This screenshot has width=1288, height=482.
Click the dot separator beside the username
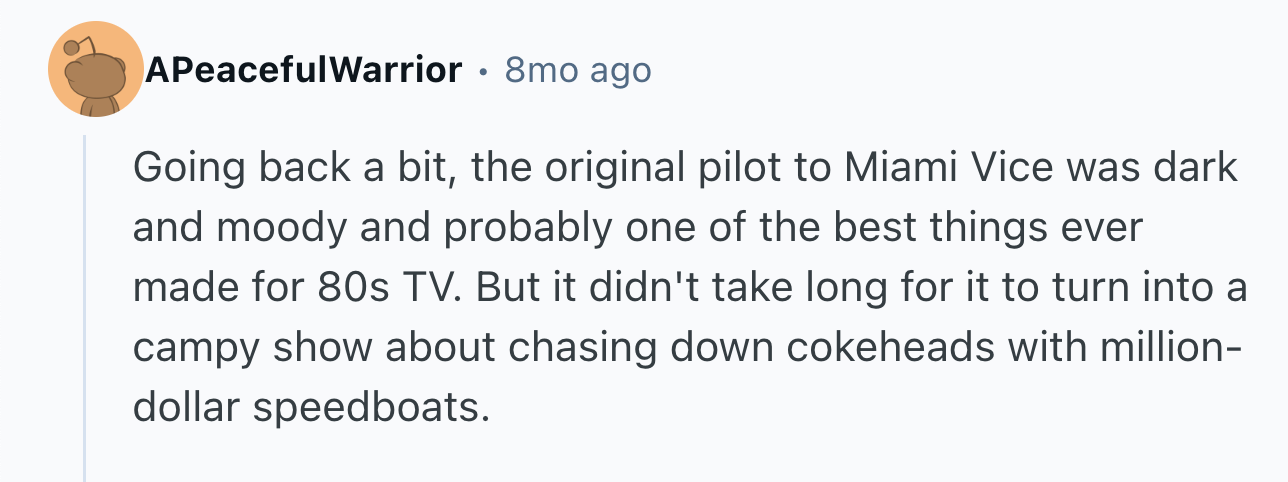point(483,71)
